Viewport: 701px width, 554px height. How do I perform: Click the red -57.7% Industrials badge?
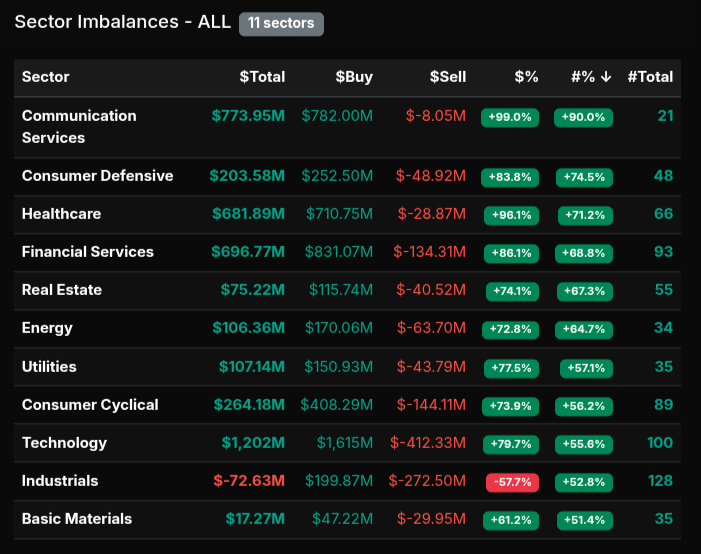pyautogui.click(x=511, y=482)
